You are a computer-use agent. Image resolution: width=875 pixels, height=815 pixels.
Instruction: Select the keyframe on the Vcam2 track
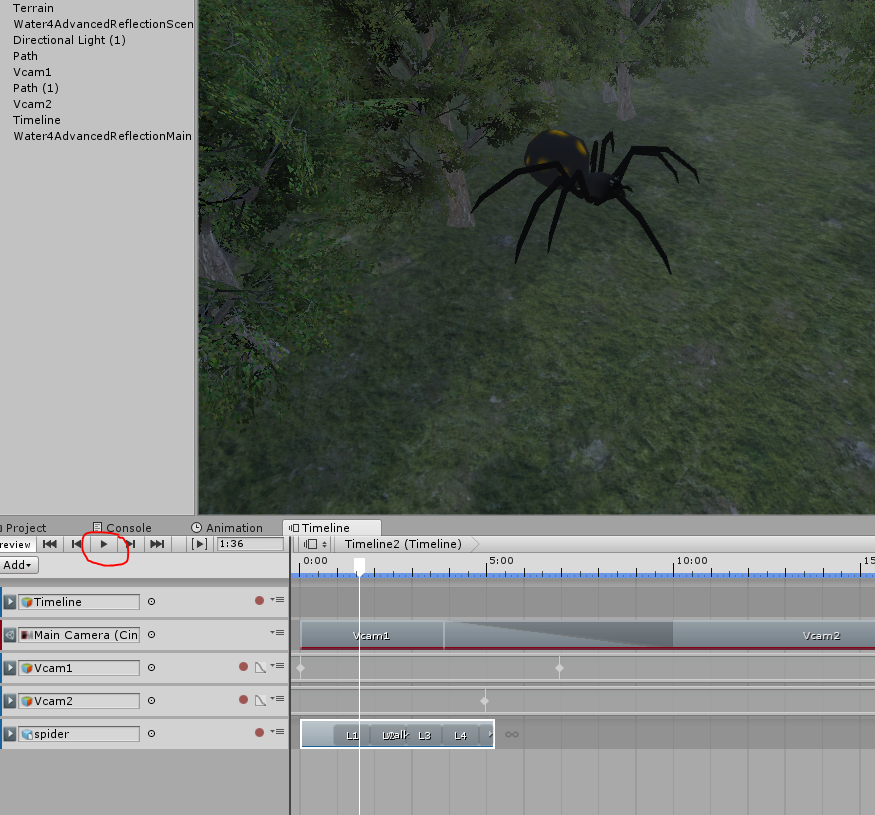tap(484, 701)
